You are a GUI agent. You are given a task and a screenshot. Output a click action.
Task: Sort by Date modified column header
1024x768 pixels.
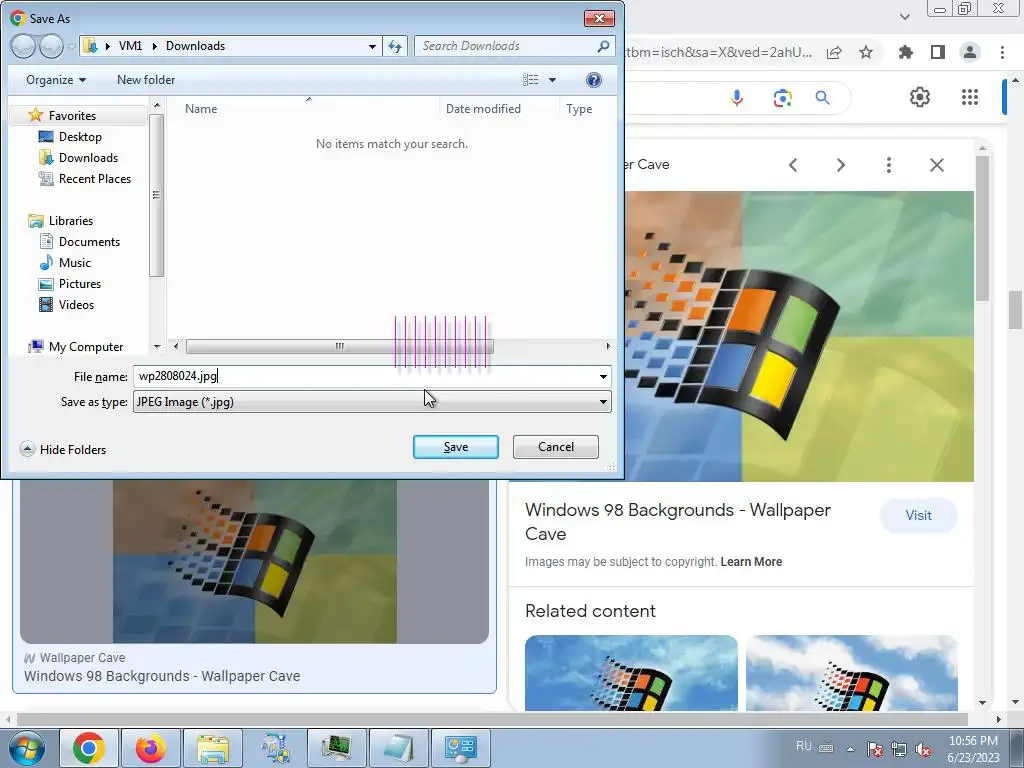(483, 109)
